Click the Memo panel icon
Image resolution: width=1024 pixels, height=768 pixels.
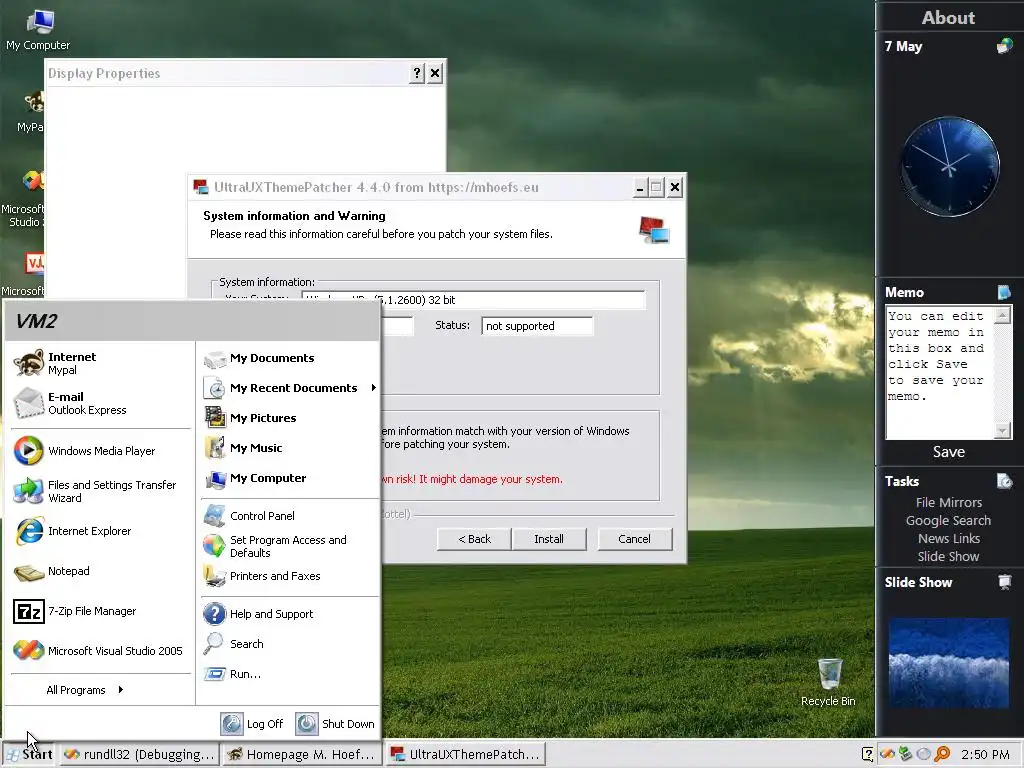point(1004,292)
